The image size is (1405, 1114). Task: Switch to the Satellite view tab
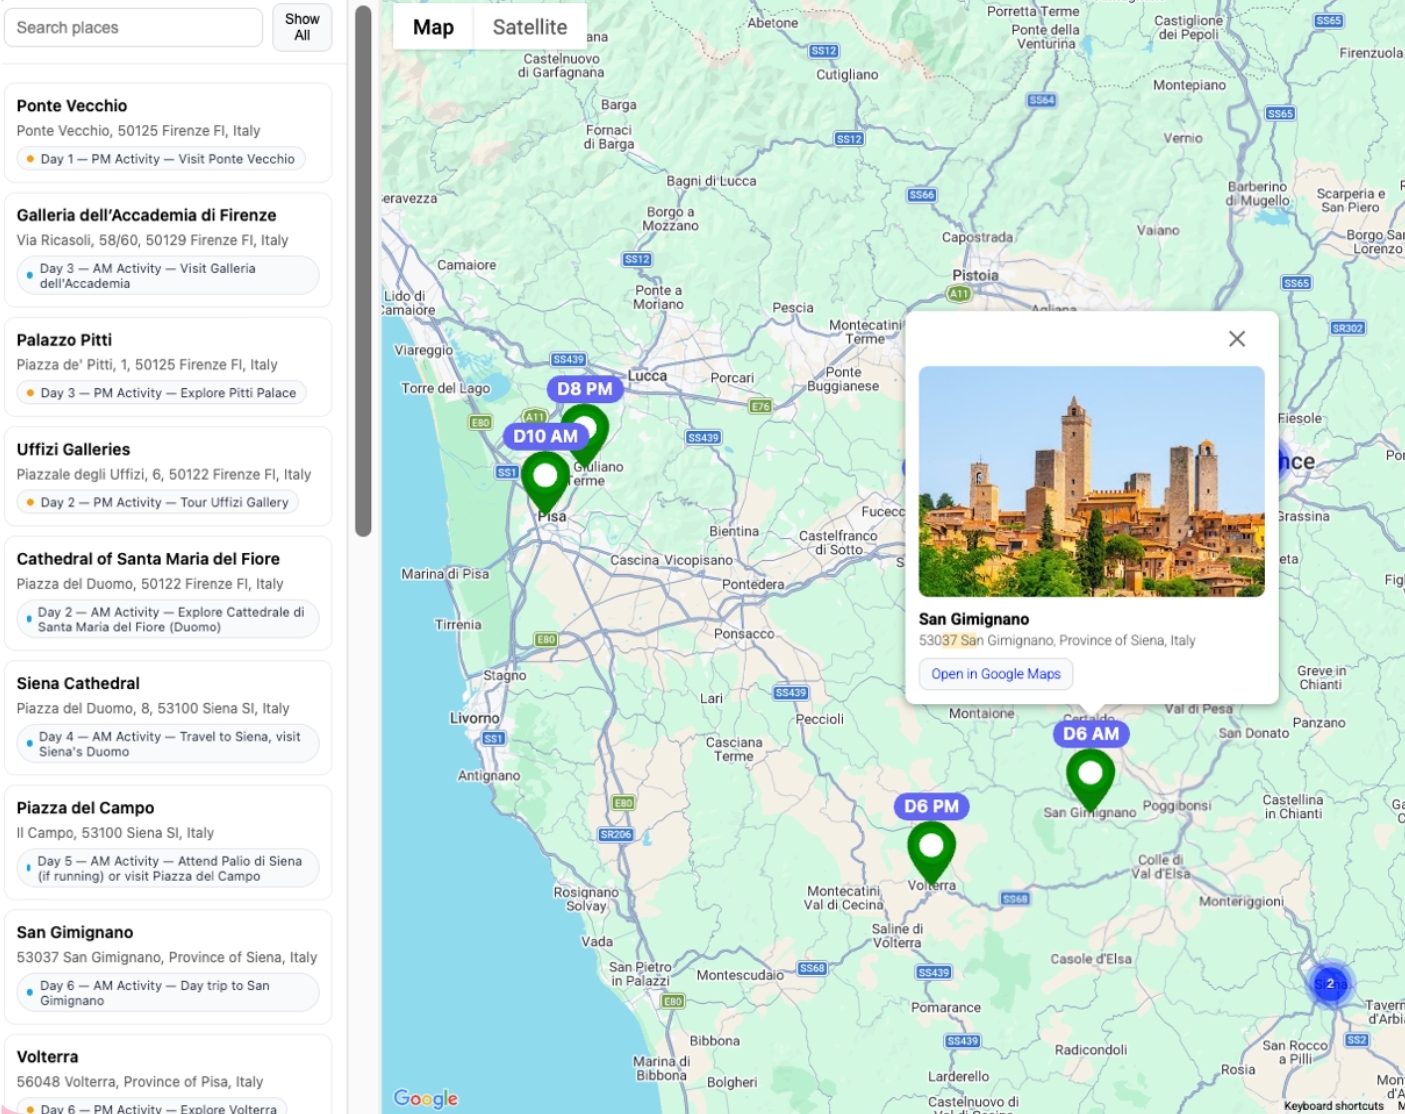[530, 27]
